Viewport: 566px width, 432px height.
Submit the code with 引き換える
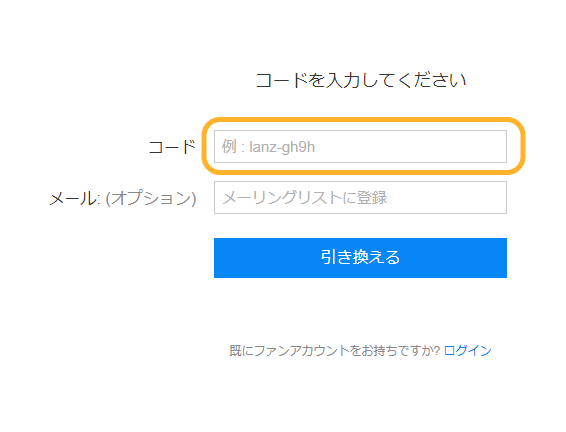[x=360, y=258]
